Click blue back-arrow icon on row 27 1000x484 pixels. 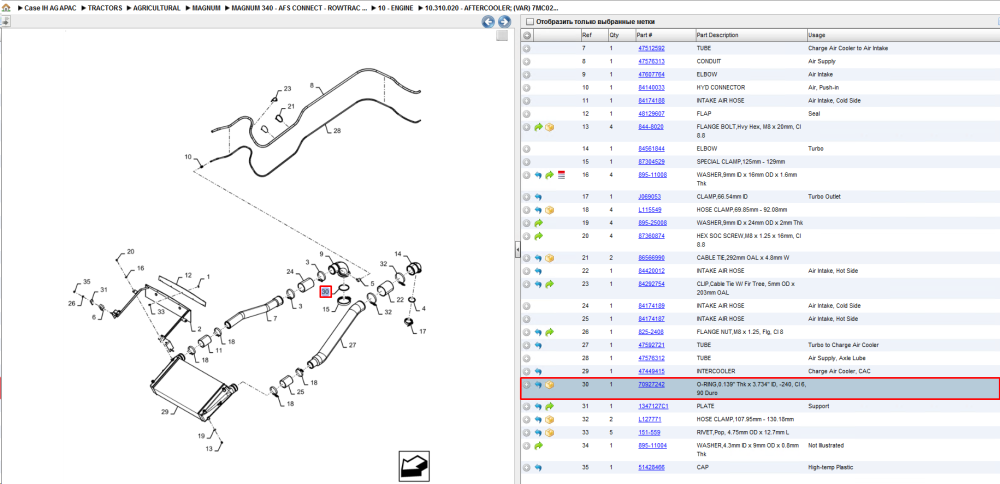pyautogui.click(x=538, y=345)
